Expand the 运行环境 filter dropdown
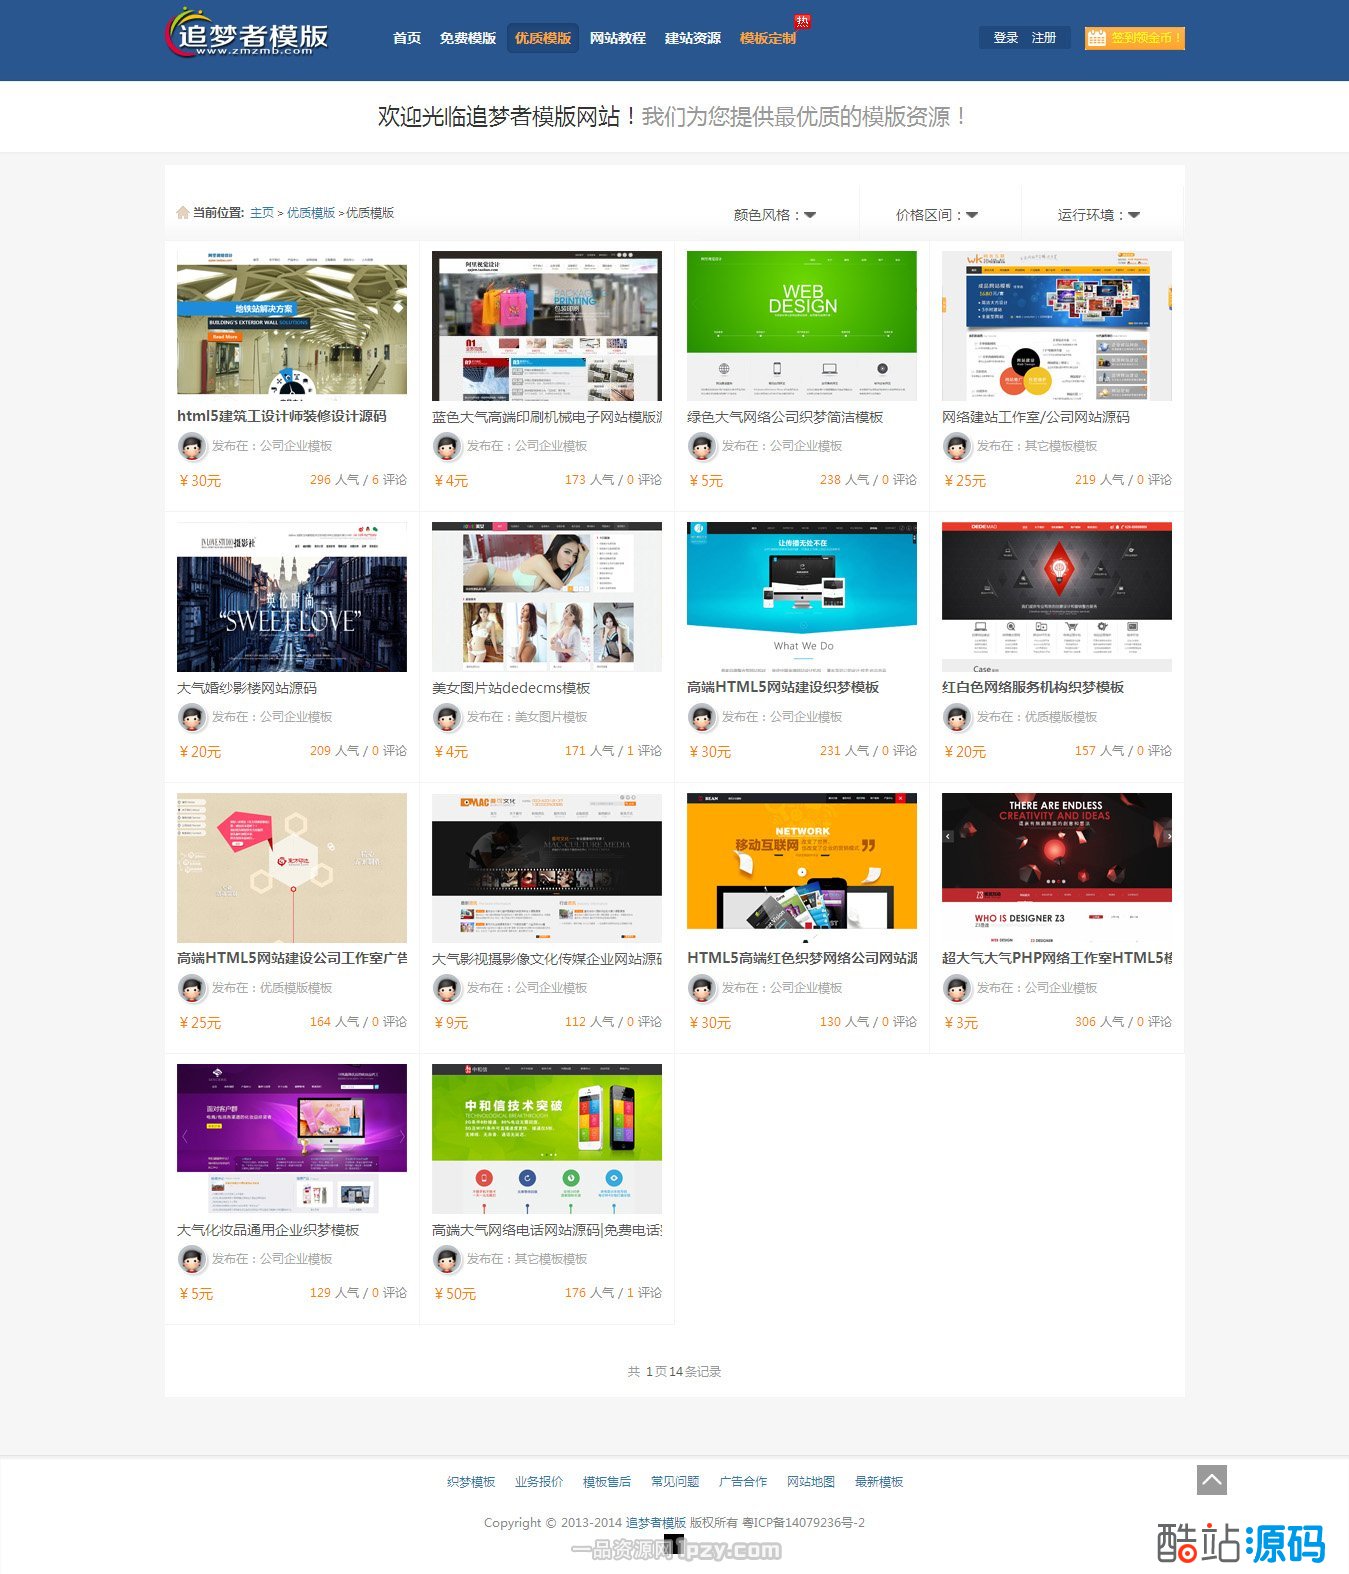Viewport: 1349px width, 1574px height. click(x=1099, y=214)
